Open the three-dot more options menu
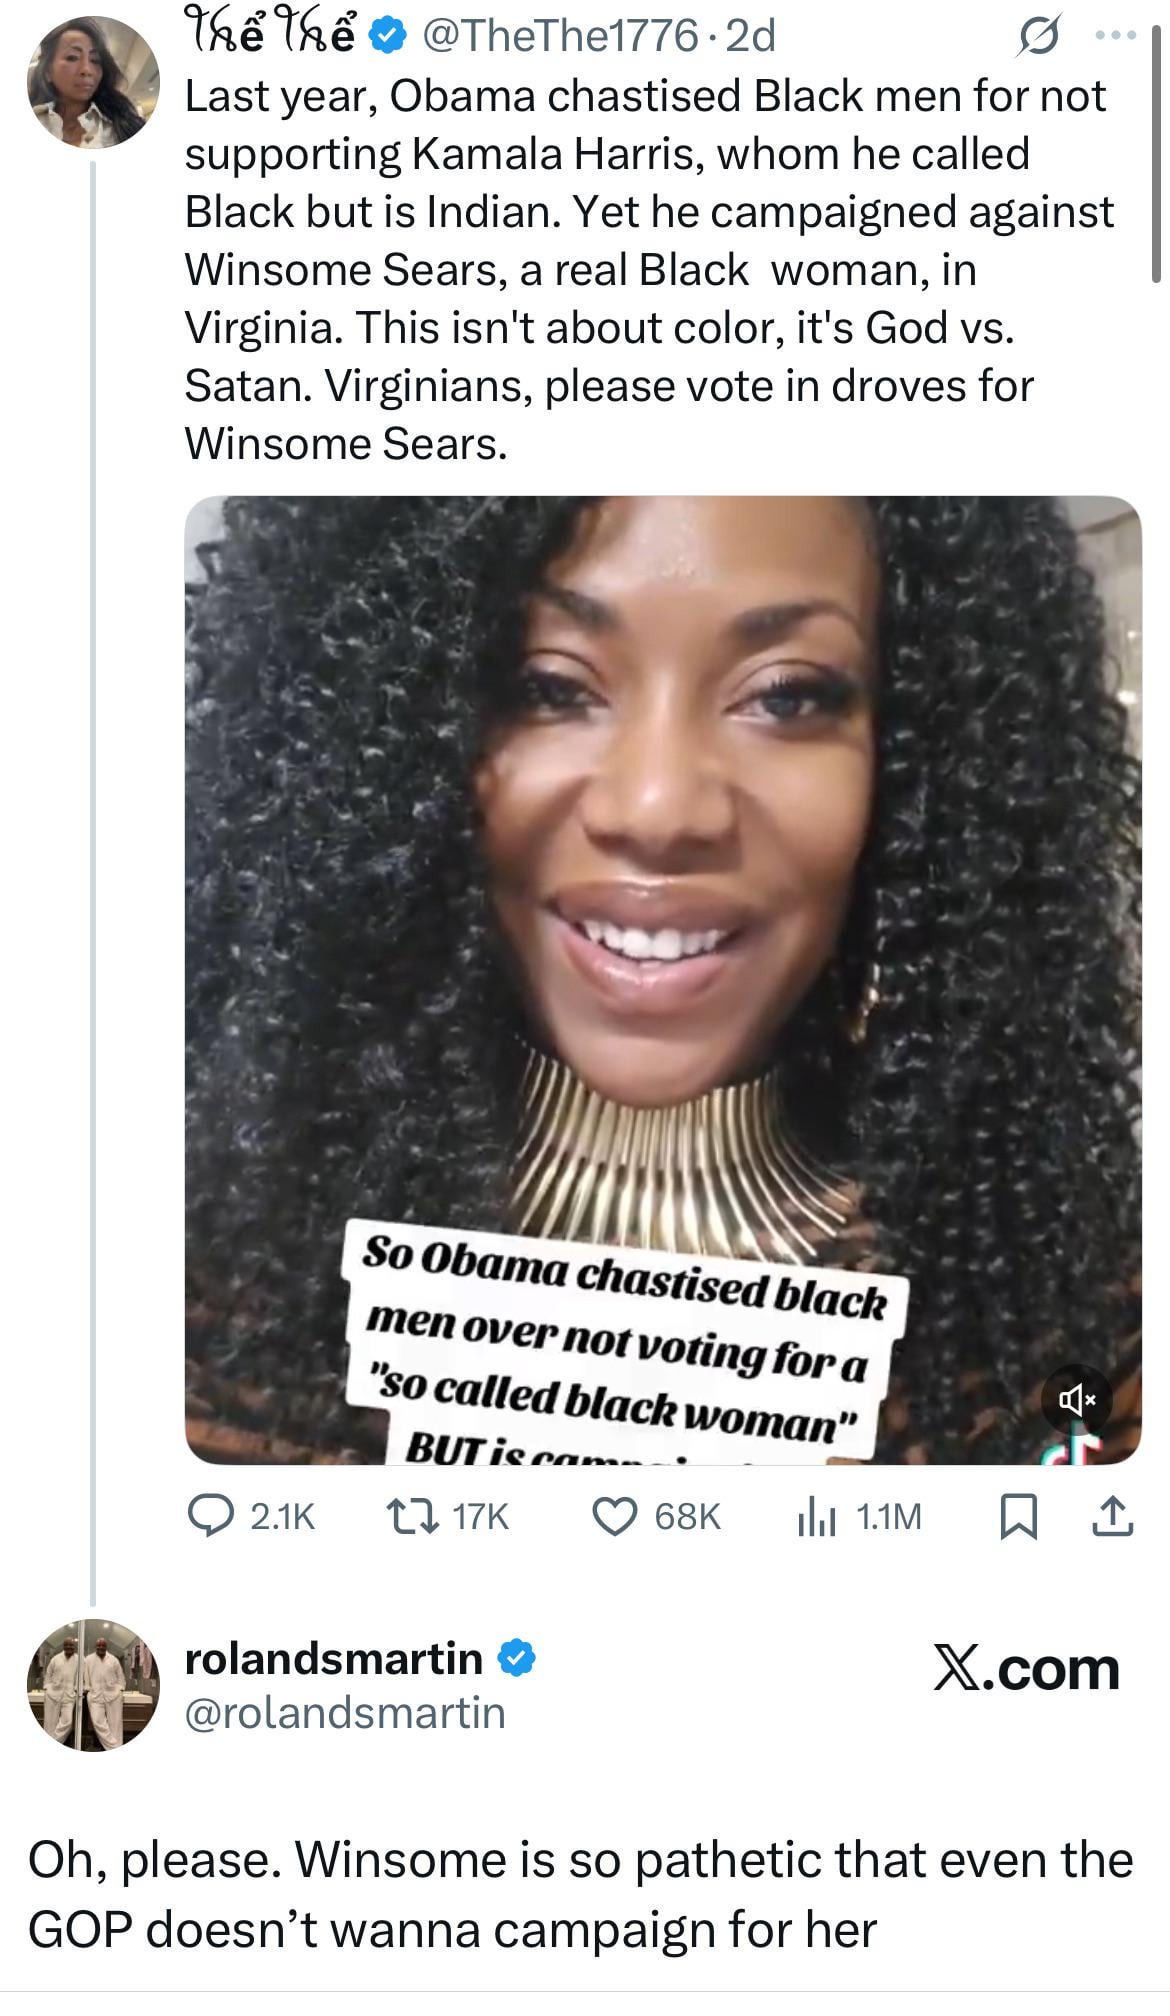1170x2016 pixels. point(1116,36)
